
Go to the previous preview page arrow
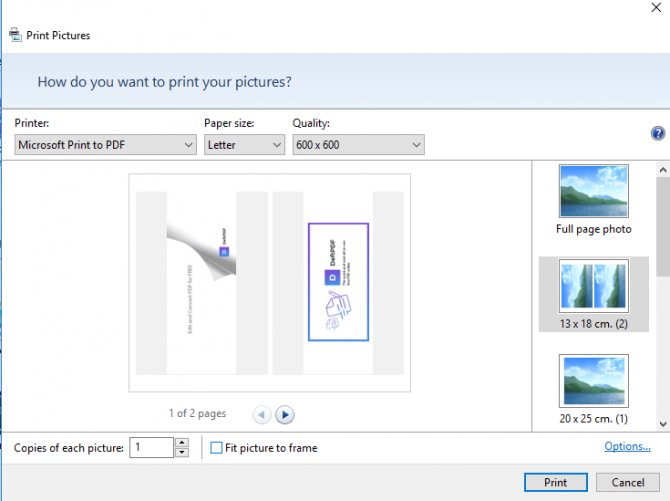click(x=262, y=415)
